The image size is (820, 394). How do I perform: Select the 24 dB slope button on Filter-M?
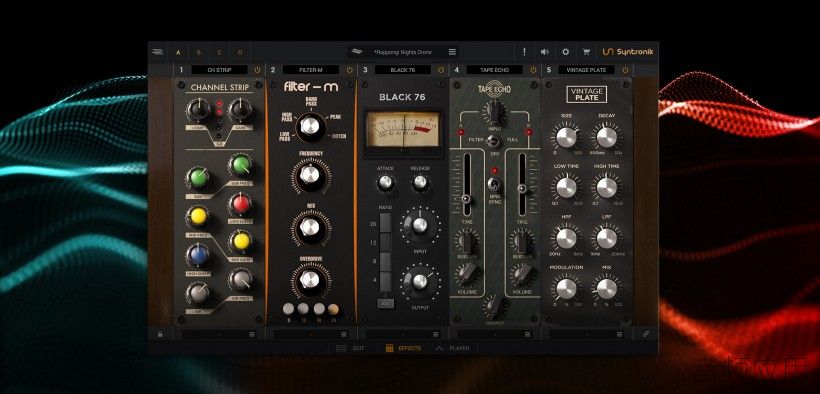coord(333,309)
